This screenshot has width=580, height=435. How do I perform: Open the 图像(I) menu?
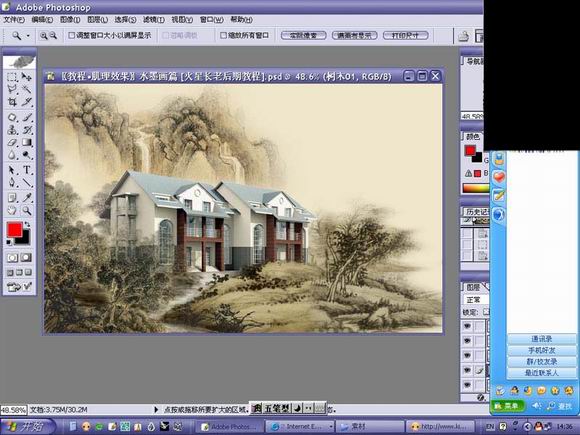coord(70,20)
